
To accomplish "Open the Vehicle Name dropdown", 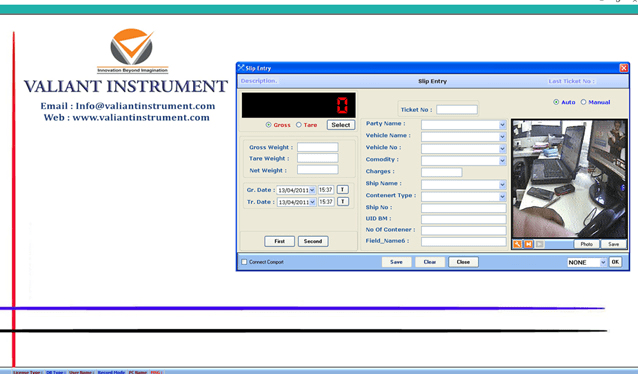I will click(x=503, y=137).
